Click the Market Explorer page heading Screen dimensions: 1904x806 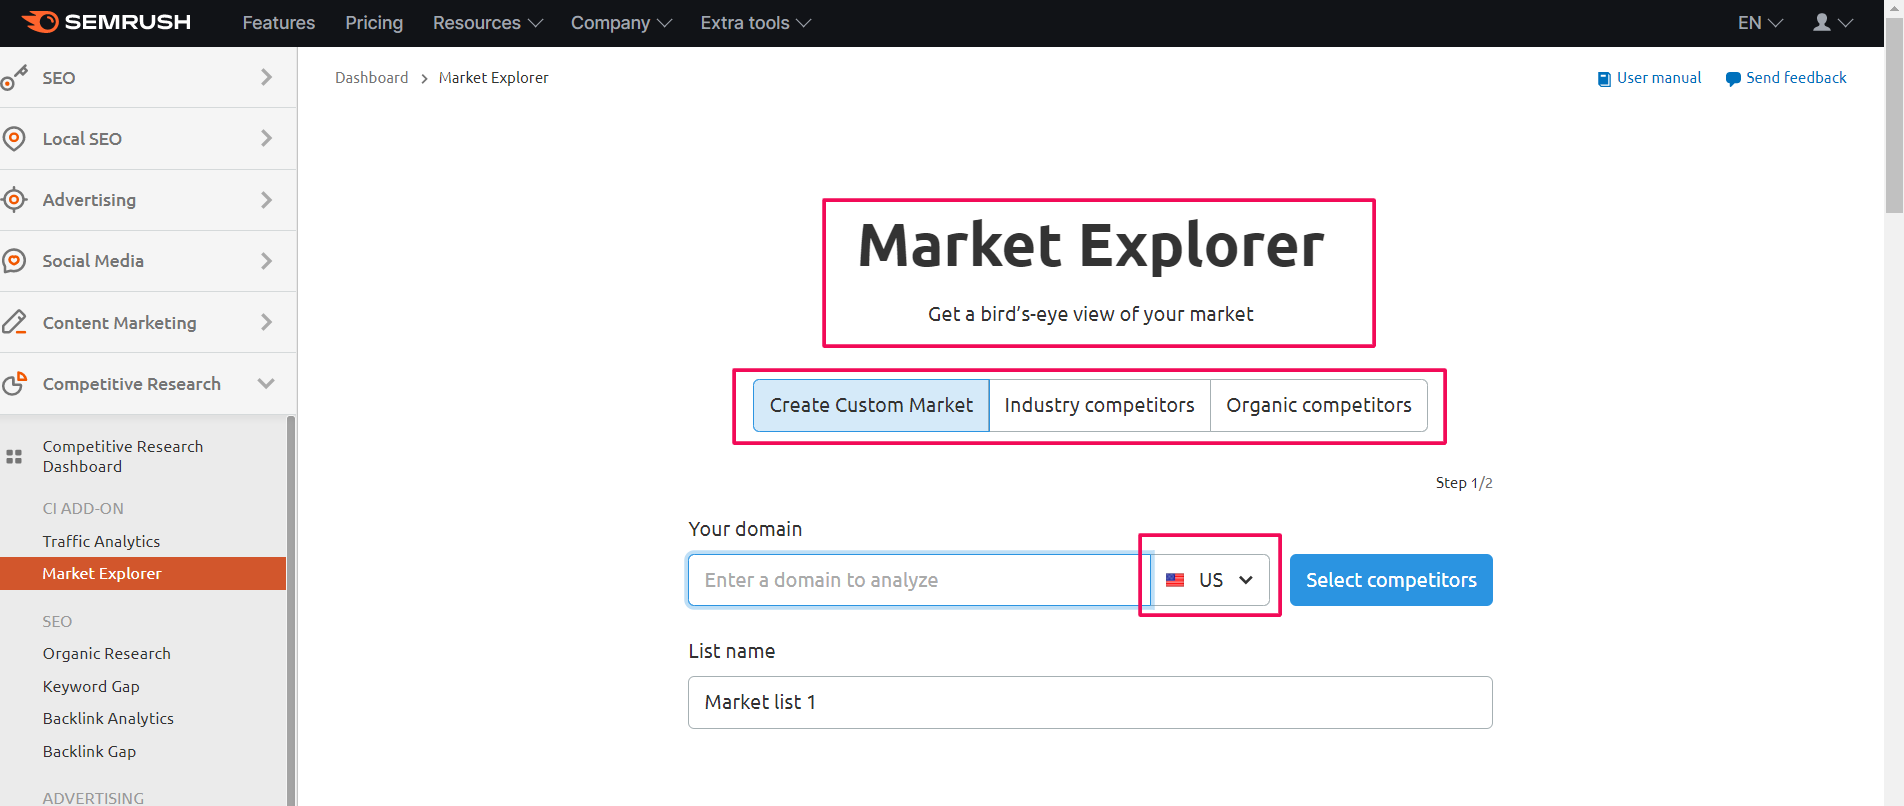pos(1091,246)
